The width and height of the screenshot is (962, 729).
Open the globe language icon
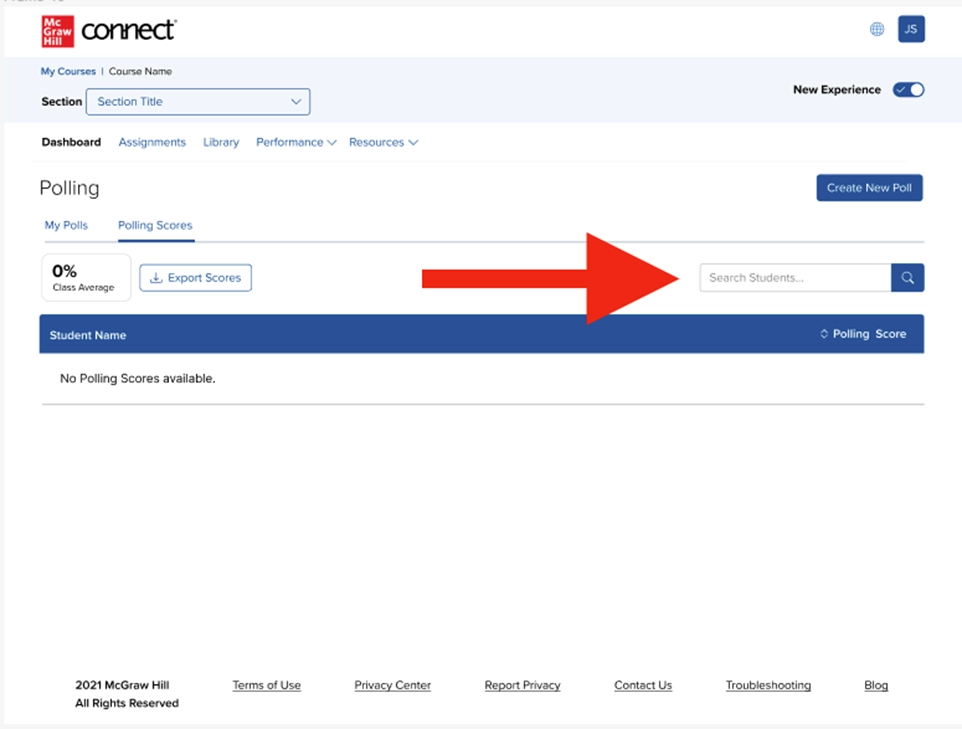pyautogui.click(x=877, y=29)
